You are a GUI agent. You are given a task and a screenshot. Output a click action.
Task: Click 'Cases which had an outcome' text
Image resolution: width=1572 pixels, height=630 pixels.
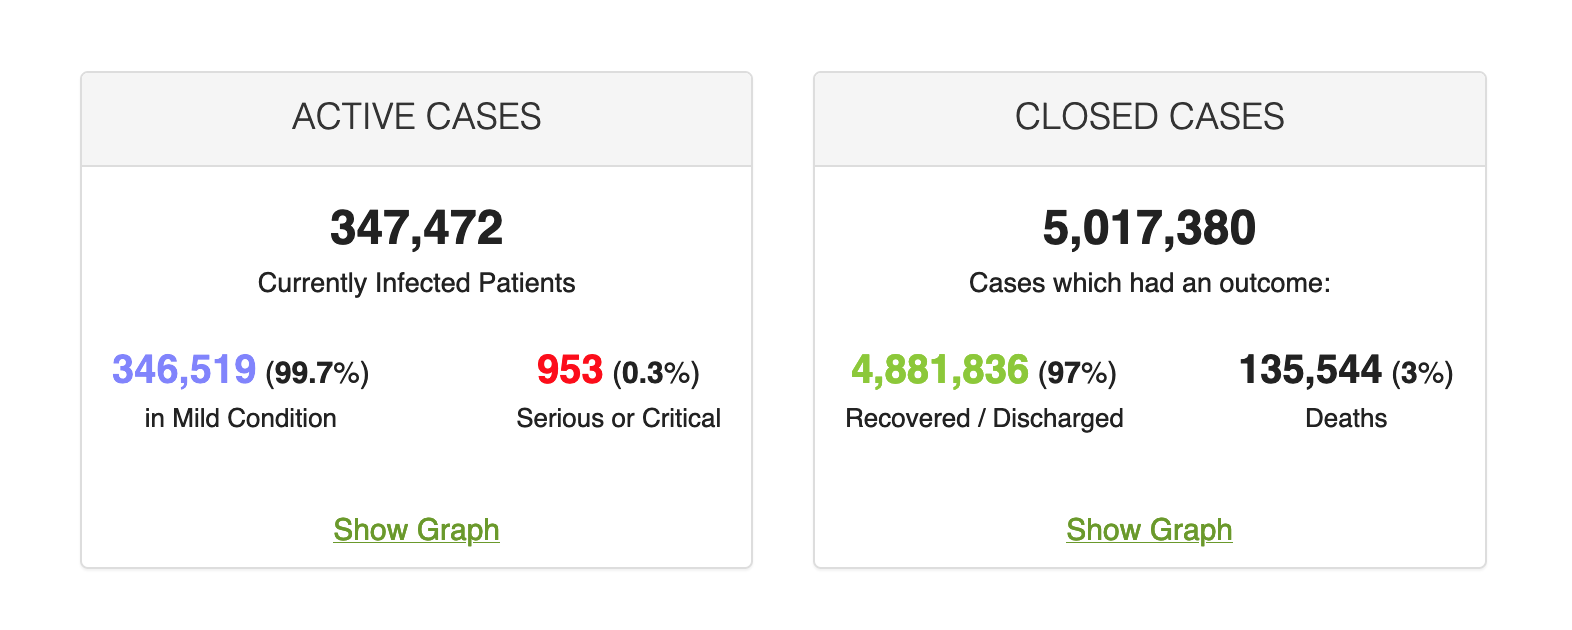[x=1149, y=283]
